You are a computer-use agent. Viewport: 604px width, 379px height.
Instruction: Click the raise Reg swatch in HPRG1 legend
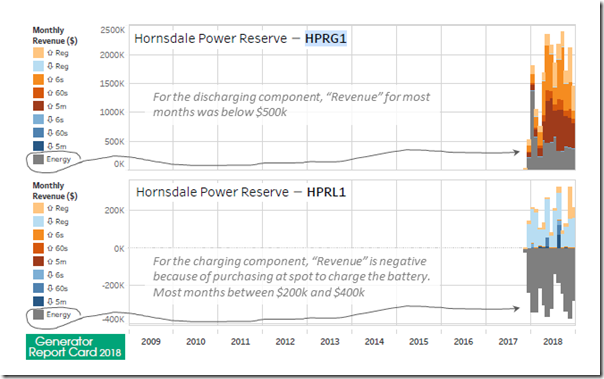click(39, 53)
